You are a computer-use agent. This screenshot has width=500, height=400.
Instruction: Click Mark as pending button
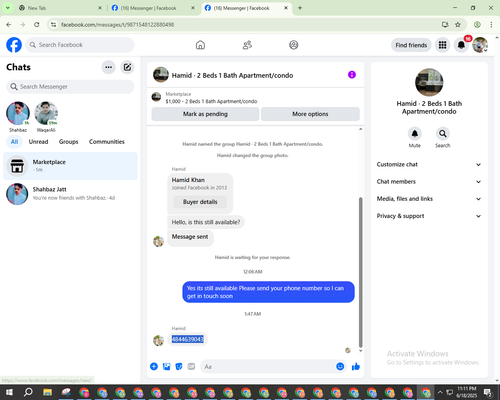(205, 114)
